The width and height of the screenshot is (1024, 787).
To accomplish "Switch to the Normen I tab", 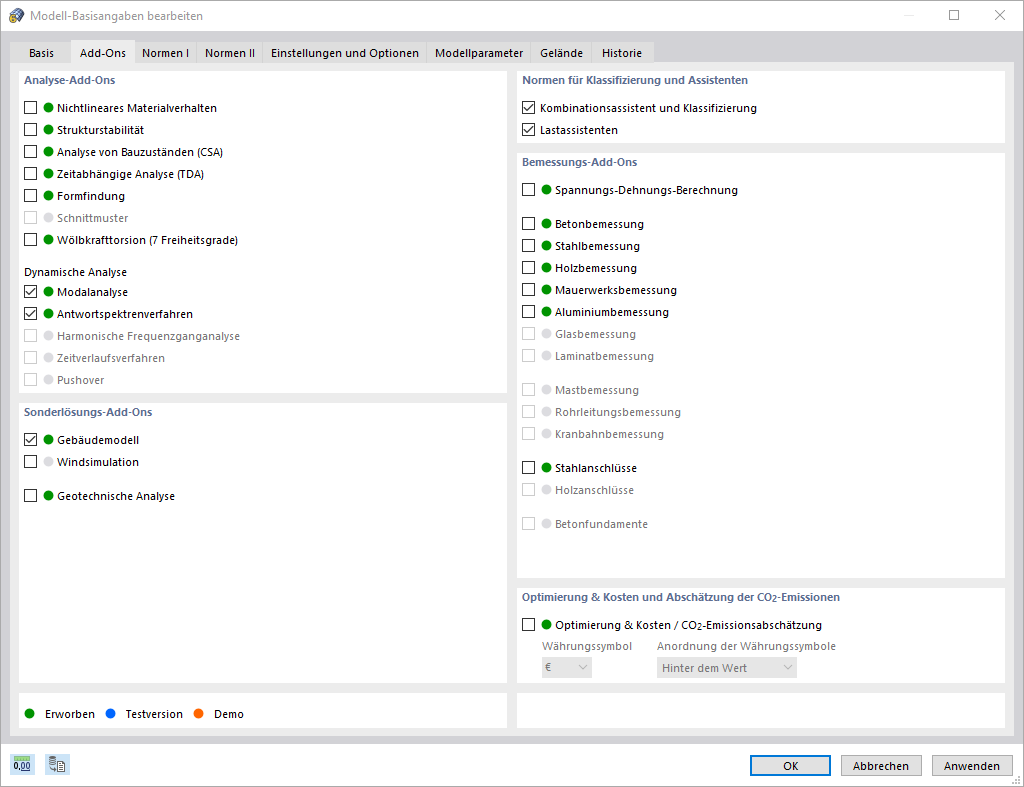I will click(165, 53).
